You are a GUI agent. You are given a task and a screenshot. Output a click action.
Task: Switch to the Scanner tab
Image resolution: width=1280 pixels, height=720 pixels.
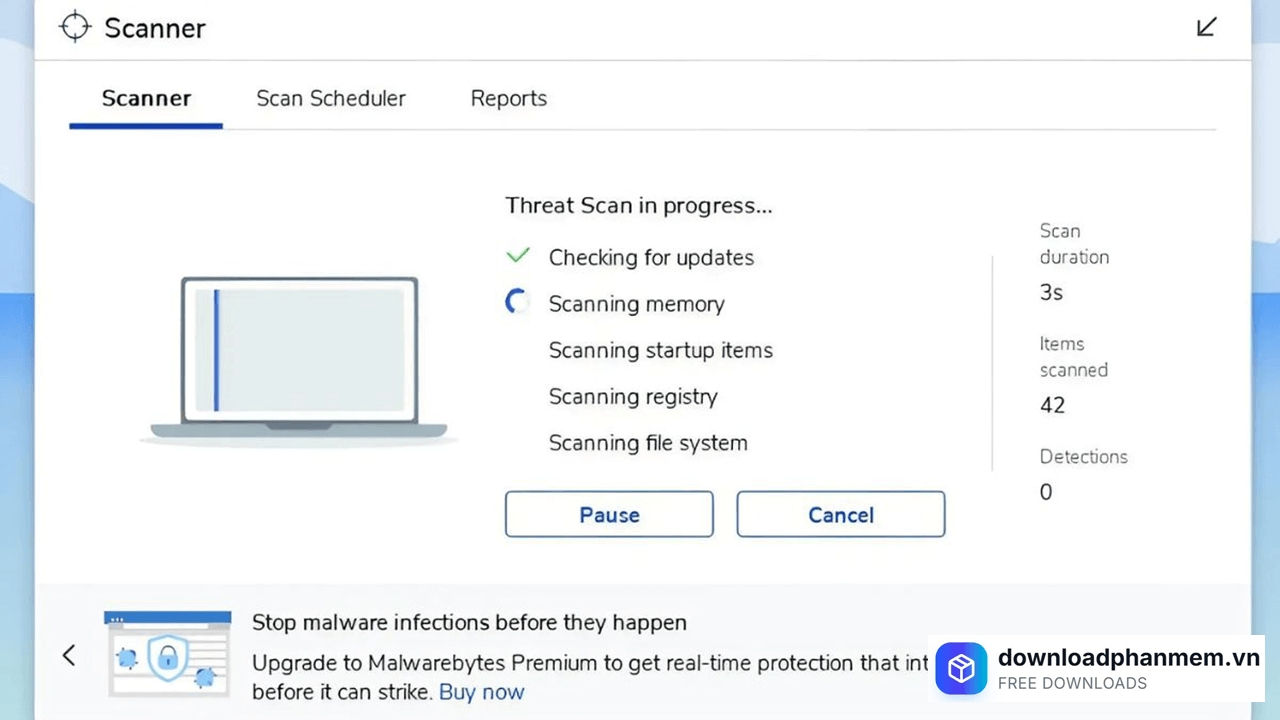point(146,99)
